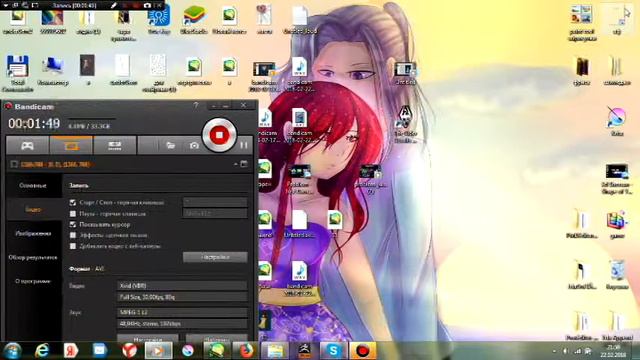Click Start/Stop hotkey input field
The image size is (640, 360).
[215, 202]
